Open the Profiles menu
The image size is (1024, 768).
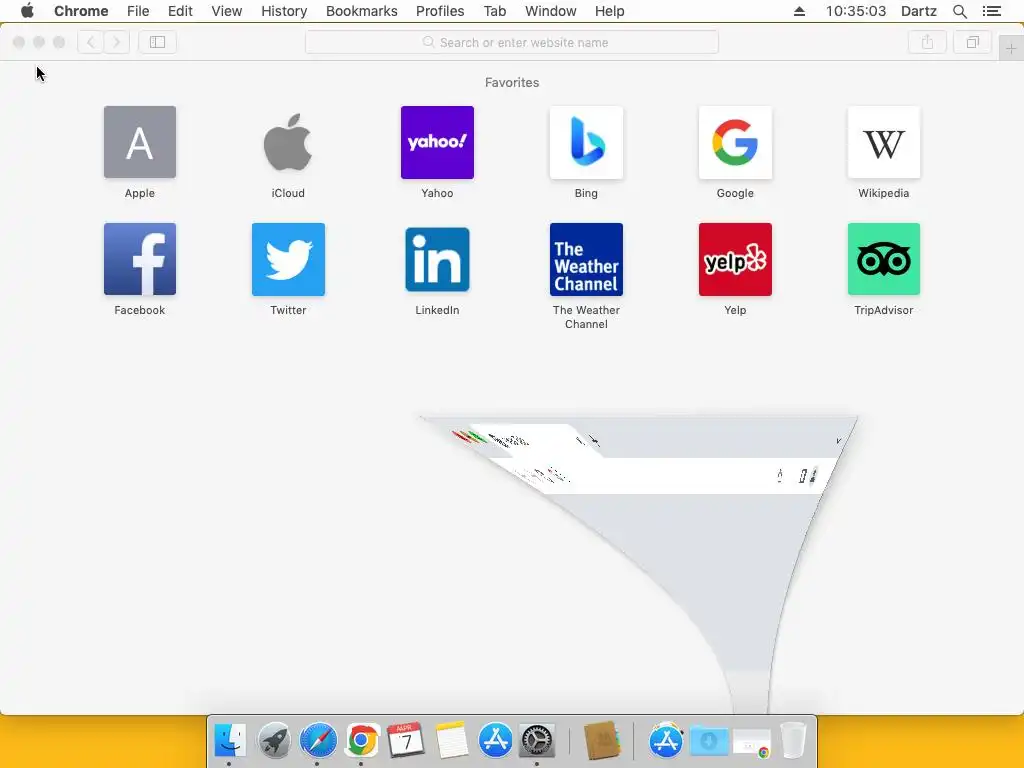click(440, 11)
